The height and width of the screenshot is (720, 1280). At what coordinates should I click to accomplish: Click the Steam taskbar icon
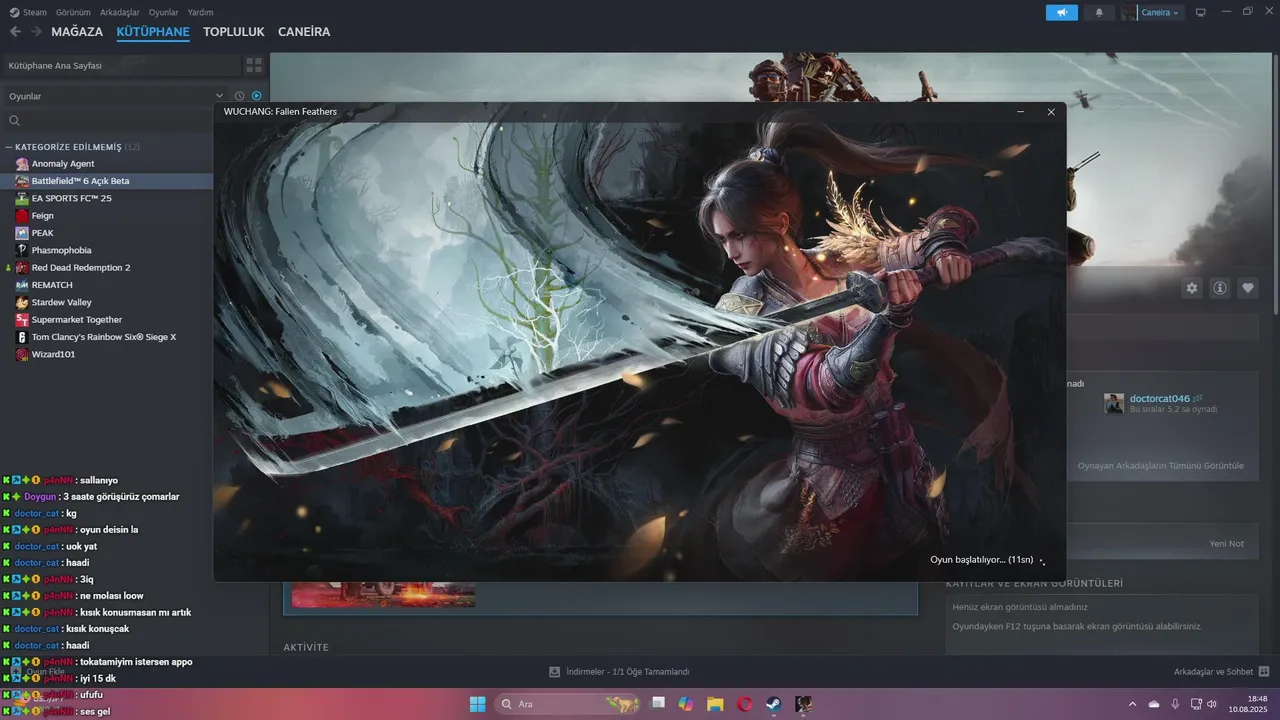point(774,704)
